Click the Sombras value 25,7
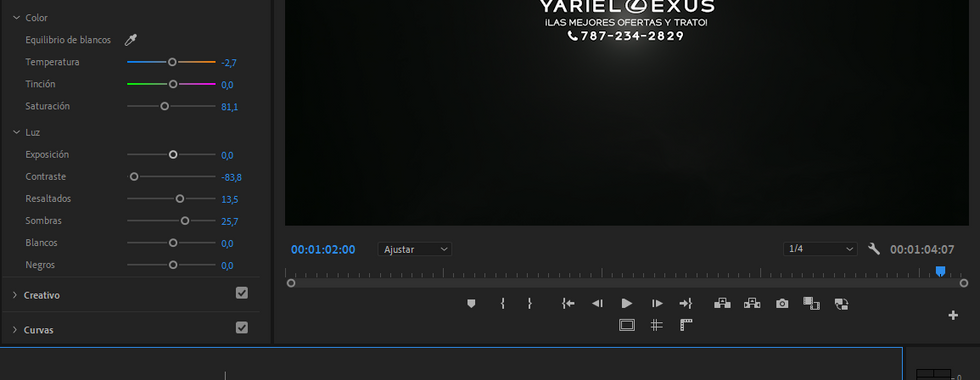This screenshot has width=980, height=380. [229, 221]
